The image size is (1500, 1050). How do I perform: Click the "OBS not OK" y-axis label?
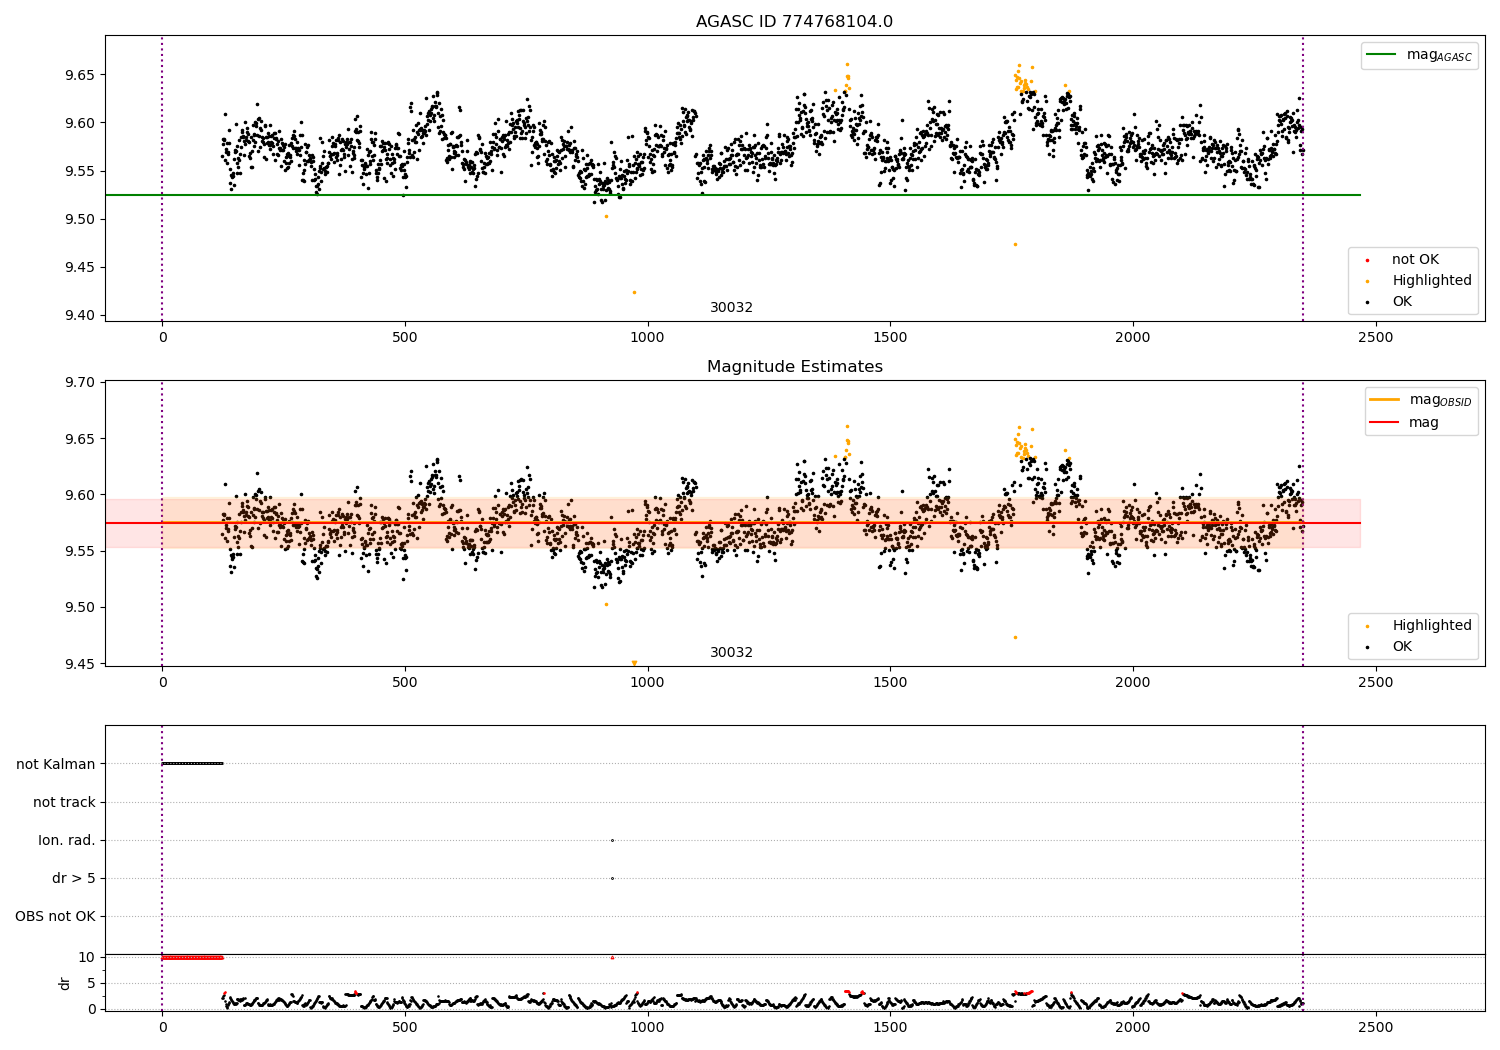pos(55,917)
